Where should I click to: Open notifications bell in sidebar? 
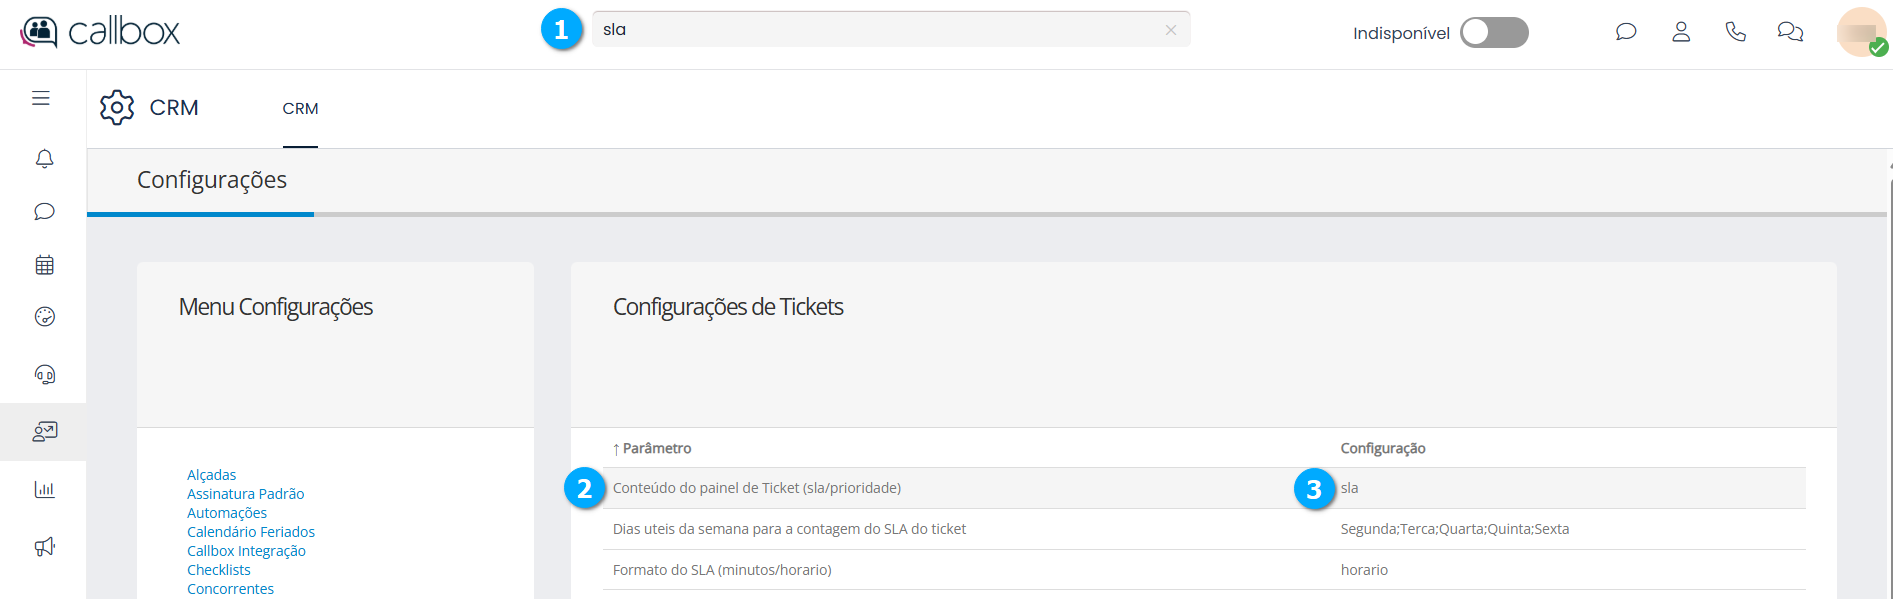click(x=44, y=159)
